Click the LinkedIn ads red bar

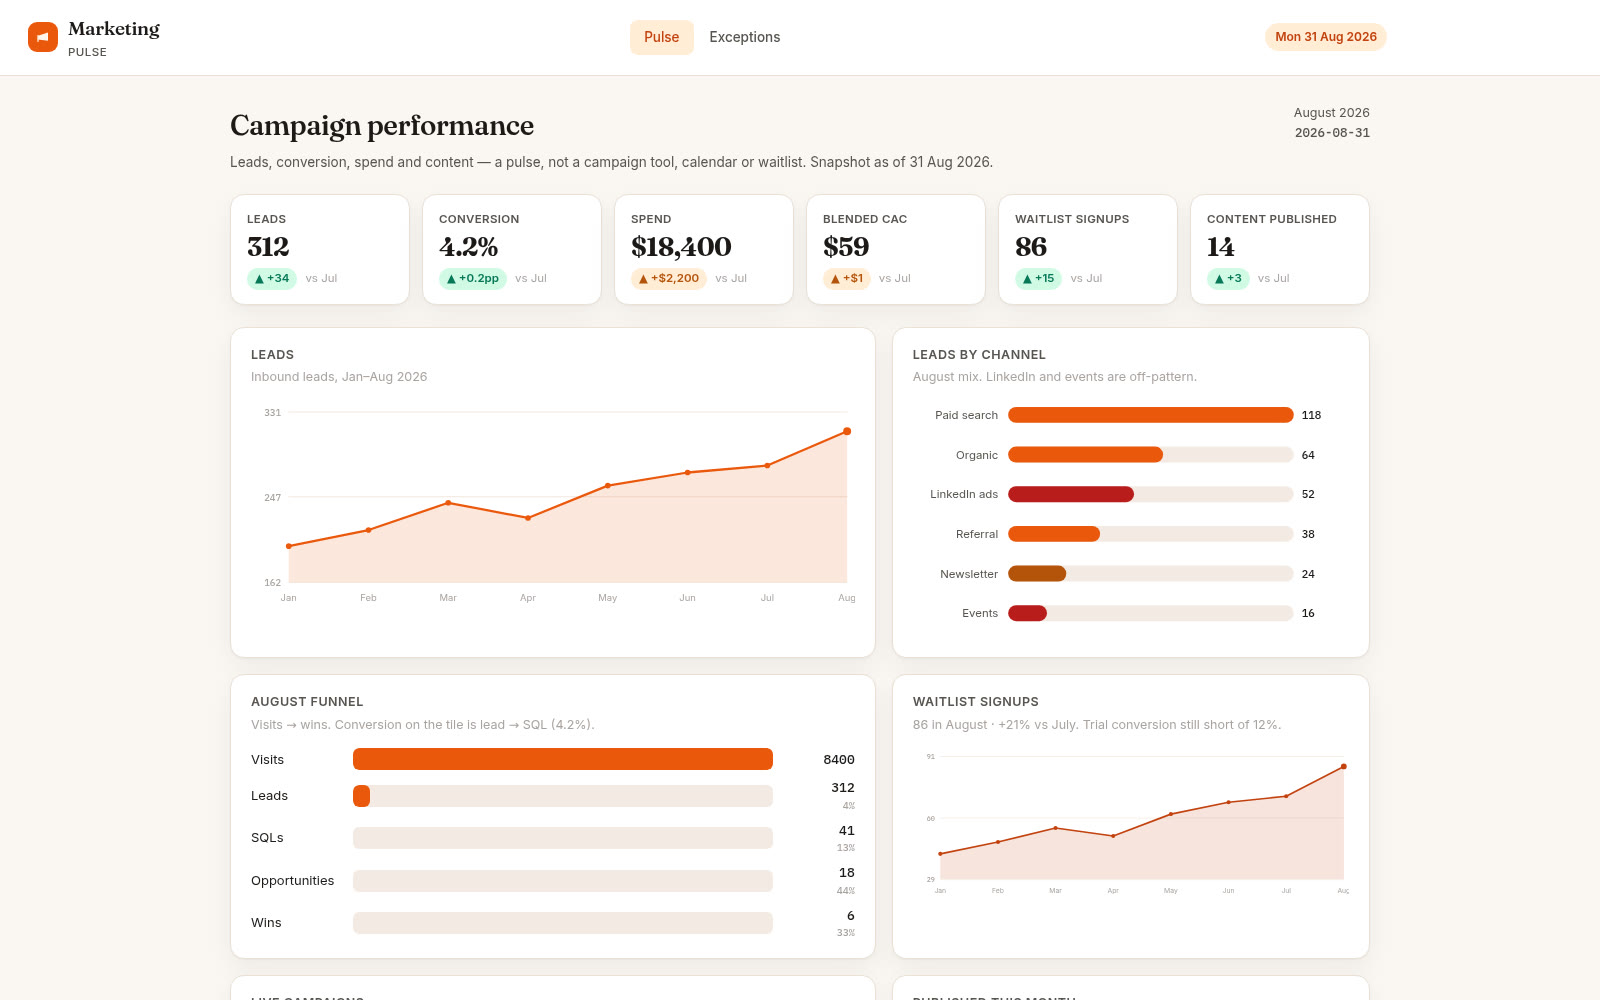point(1071,494)
